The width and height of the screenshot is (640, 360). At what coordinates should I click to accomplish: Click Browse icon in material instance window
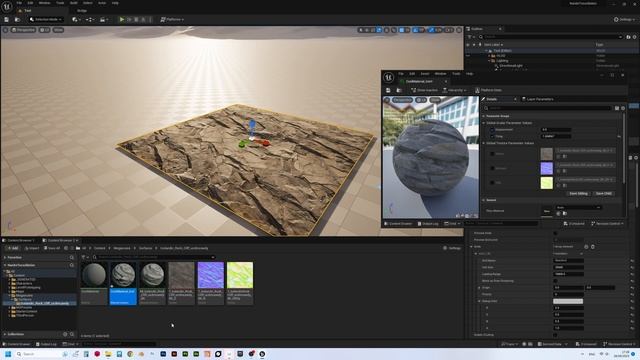[399, 90]
